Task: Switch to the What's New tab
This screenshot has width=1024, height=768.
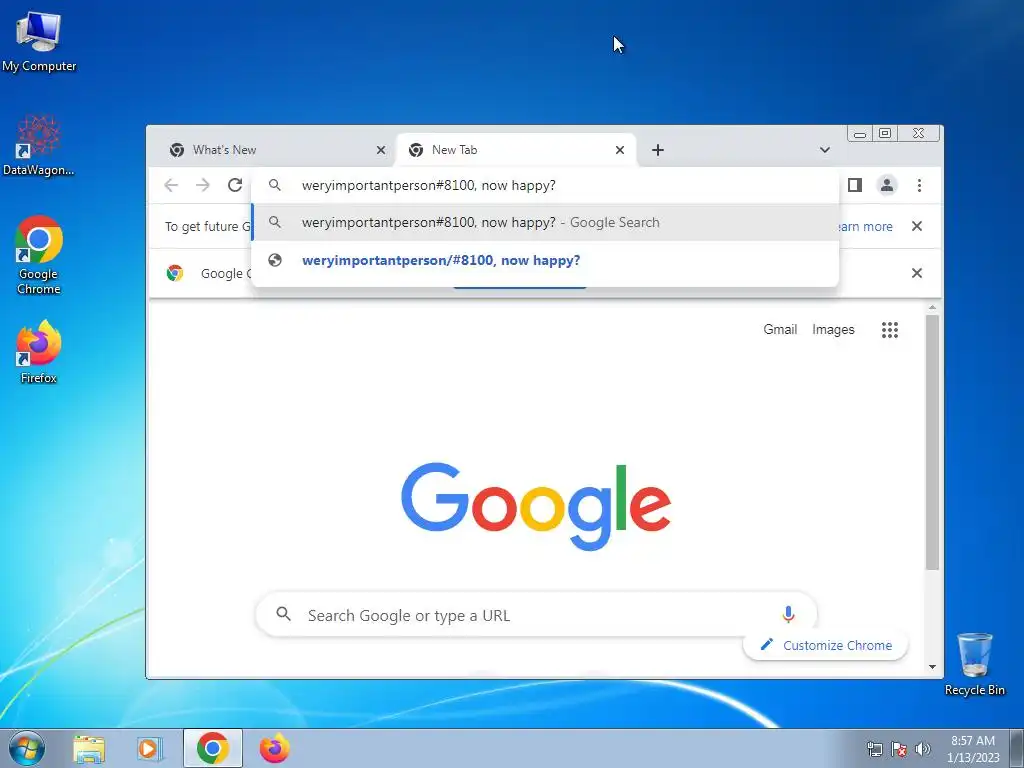Action: [273, 150]
